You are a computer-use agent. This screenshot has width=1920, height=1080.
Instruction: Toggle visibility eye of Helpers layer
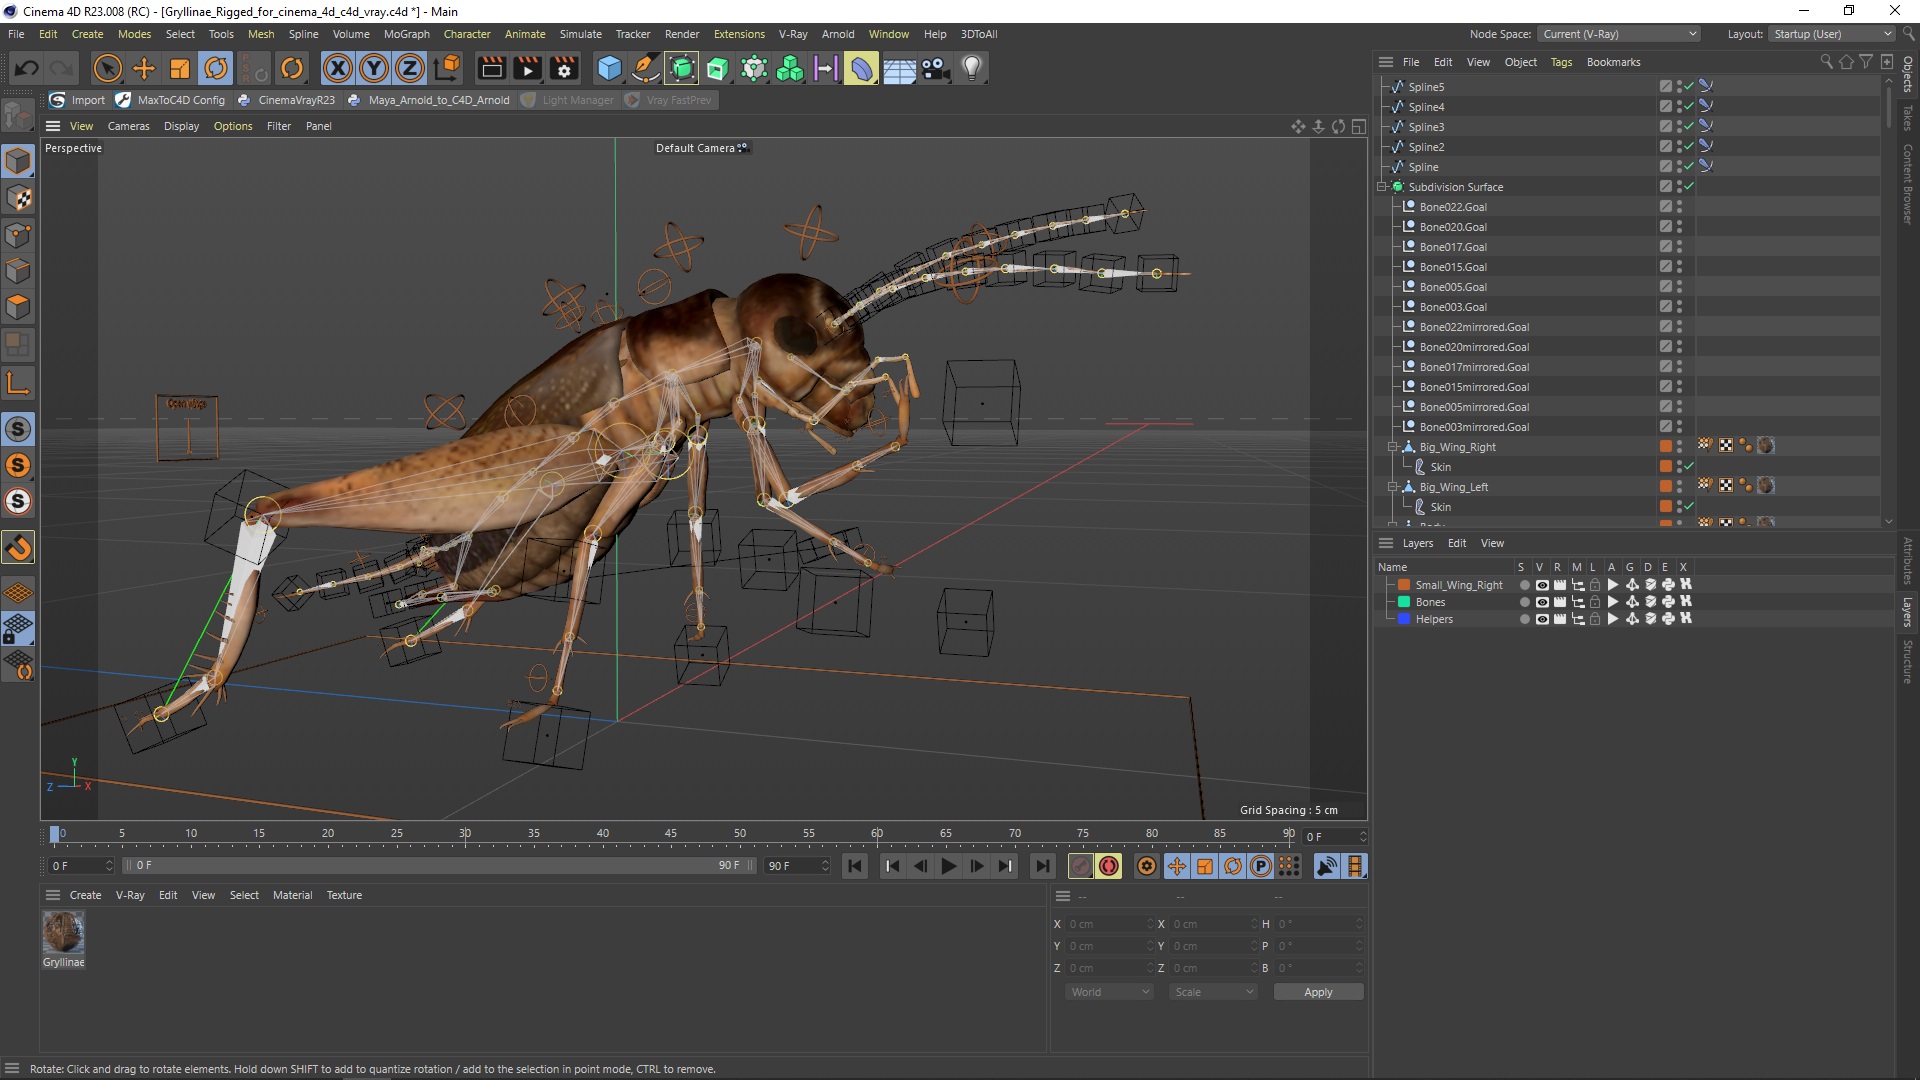[1542, 619]
